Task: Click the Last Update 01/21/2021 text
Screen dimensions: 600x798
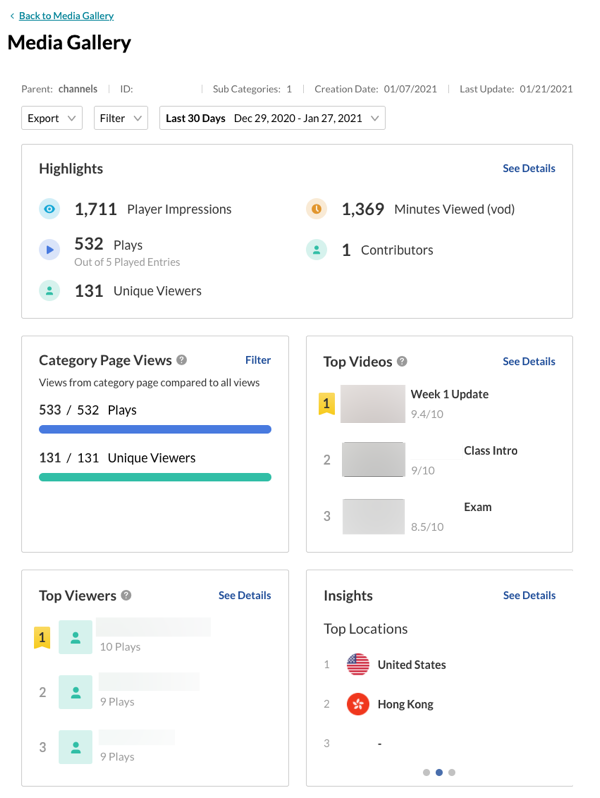Action: [x=516, y=89]
